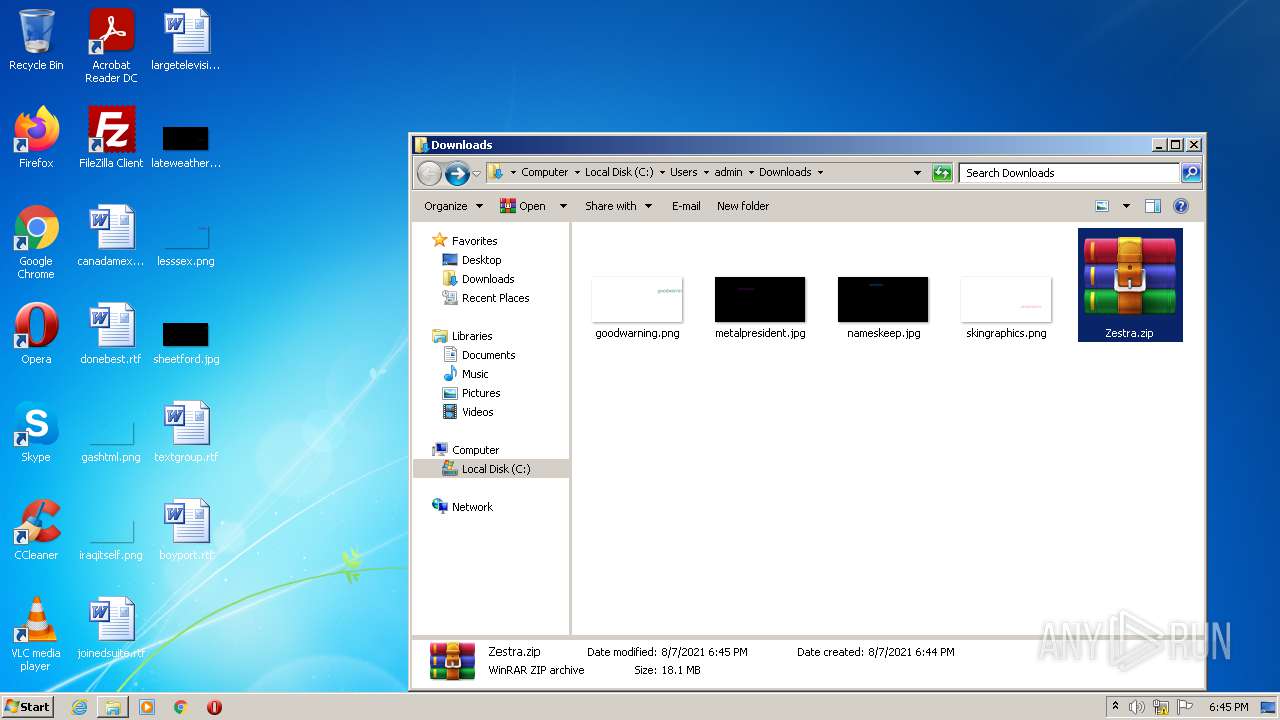Click the Start button
Image resolution: width=1280 pixels, height=720 pixels.
(x=28, y=707)
